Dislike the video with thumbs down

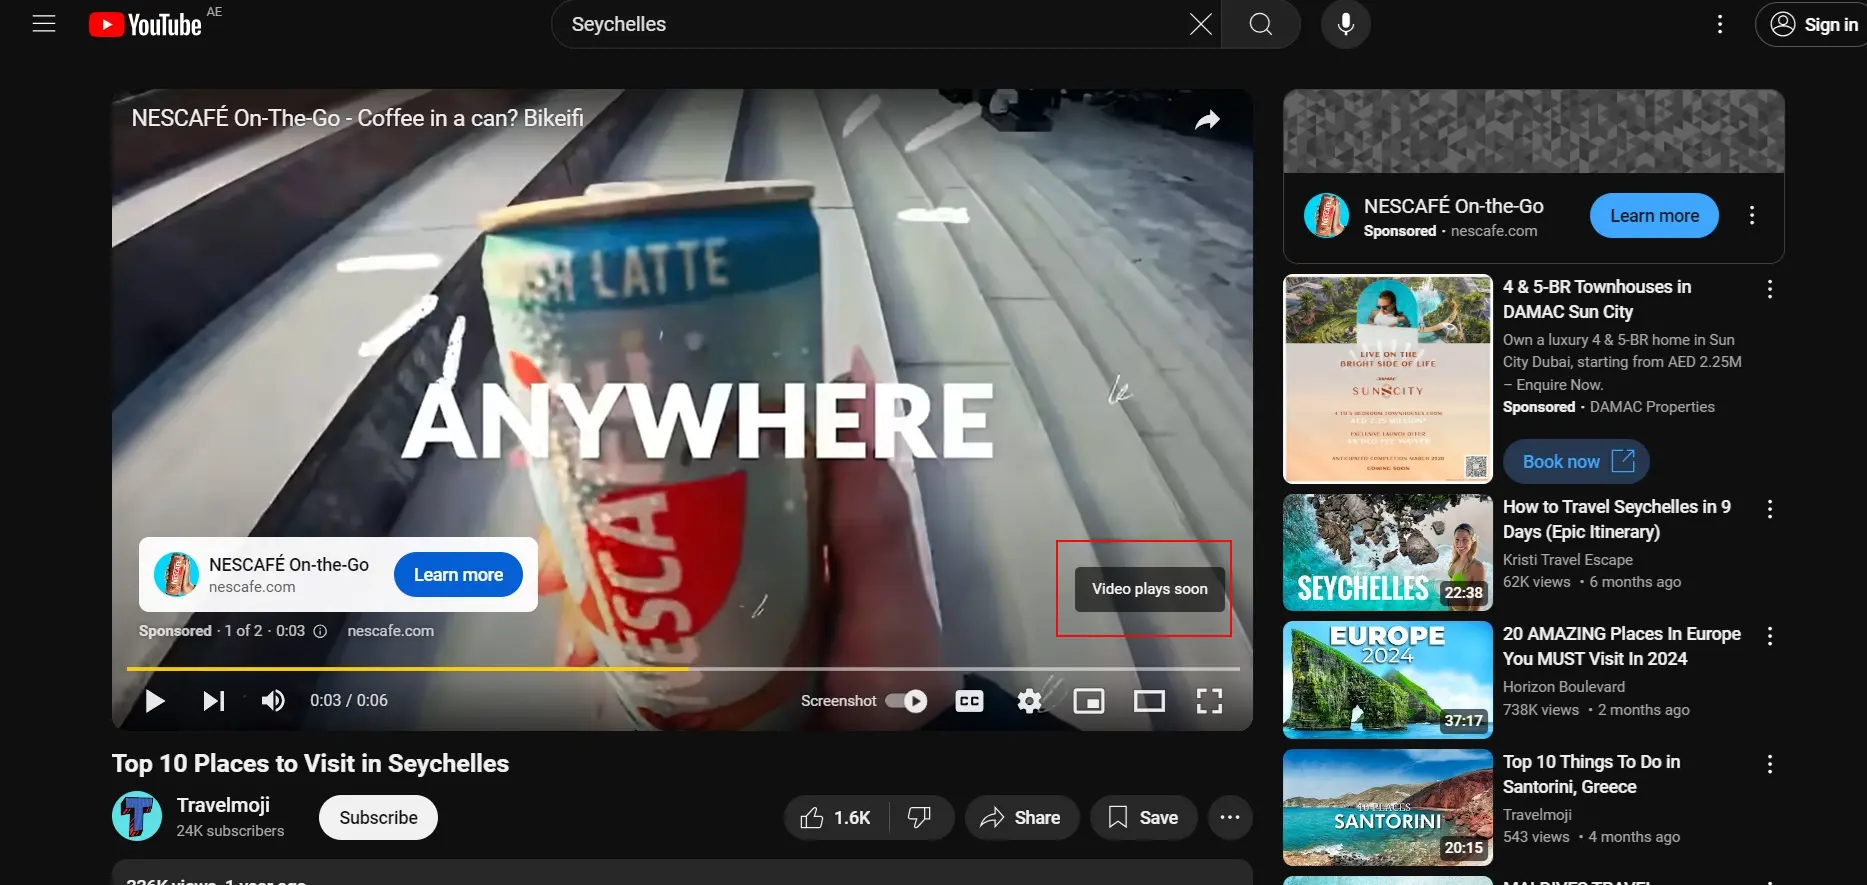(x=920, y=818)
